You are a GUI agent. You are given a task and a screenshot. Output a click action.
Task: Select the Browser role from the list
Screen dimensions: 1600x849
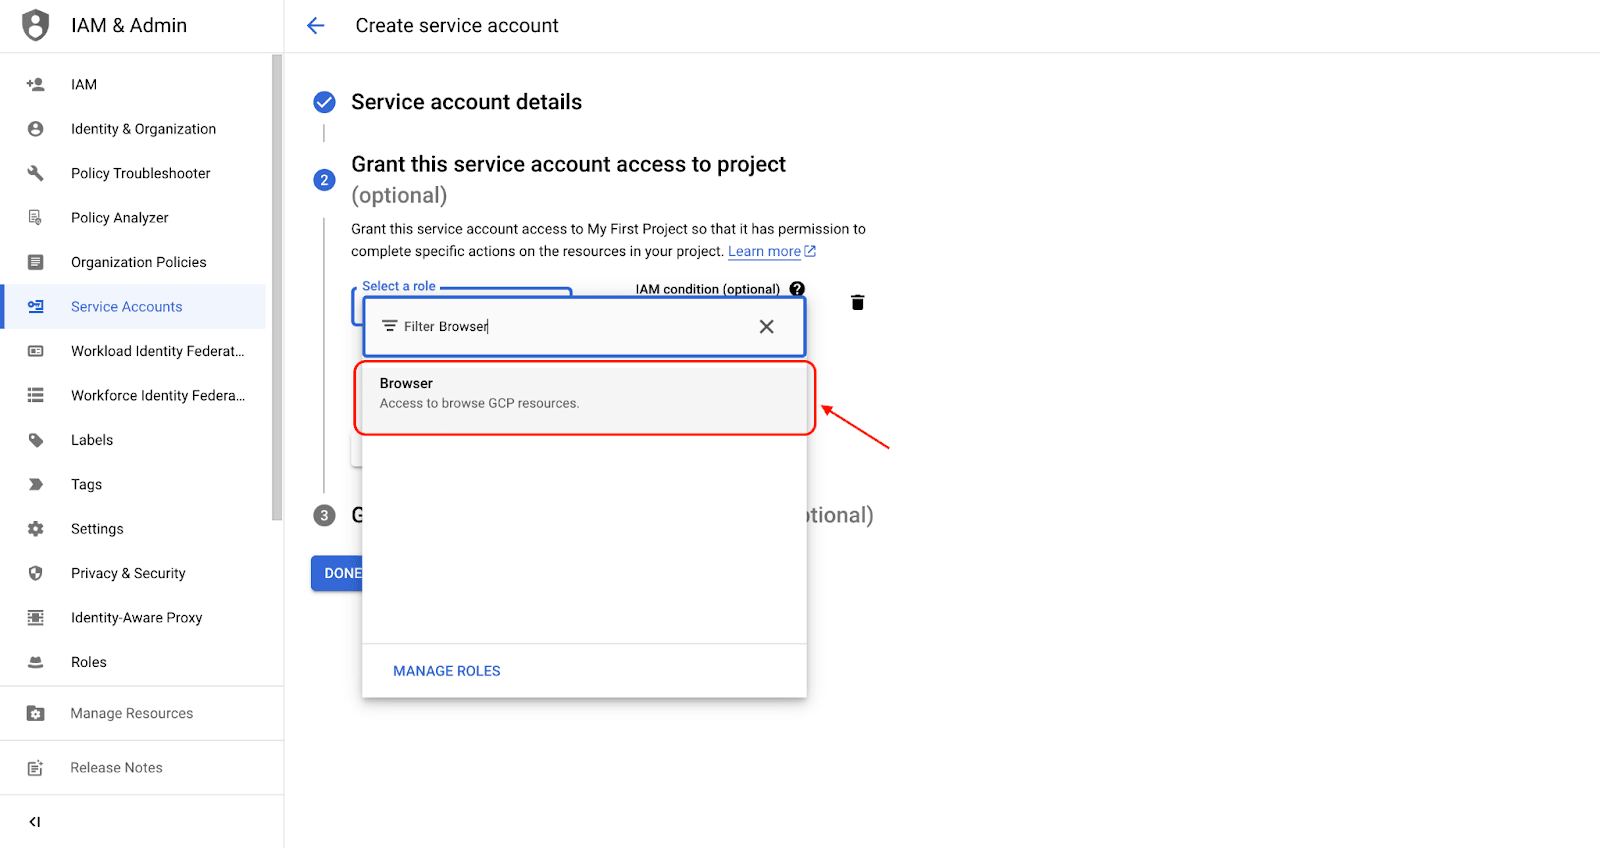pyautogui.click(x=584, y=393)
